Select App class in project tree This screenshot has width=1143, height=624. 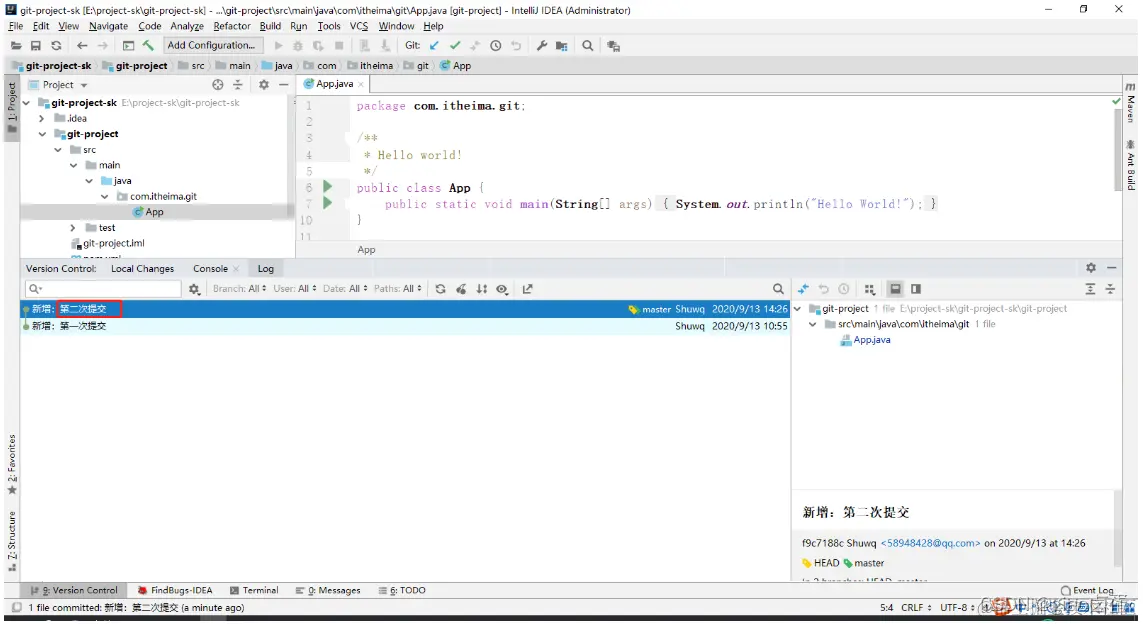pyautogui.click(x=148, y=212)
